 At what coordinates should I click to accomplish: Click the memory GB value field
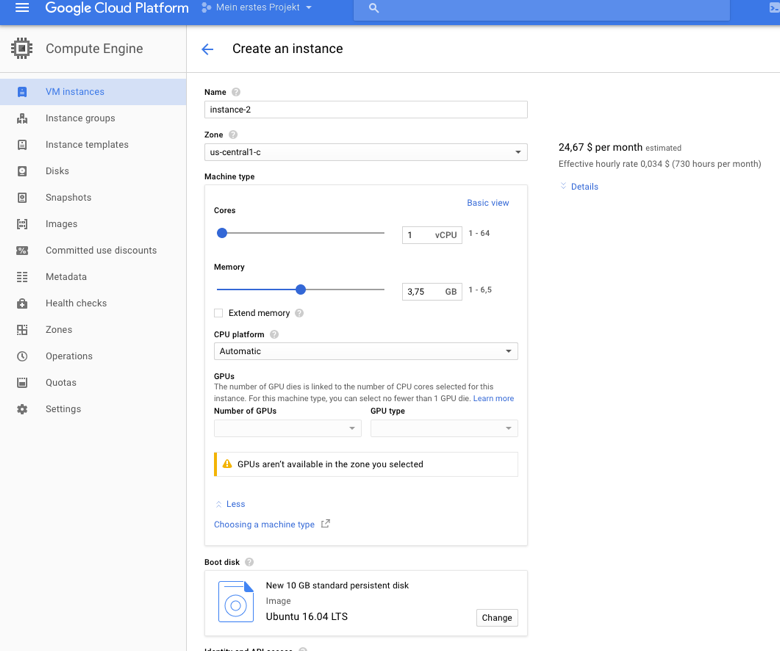pos(432,291)
